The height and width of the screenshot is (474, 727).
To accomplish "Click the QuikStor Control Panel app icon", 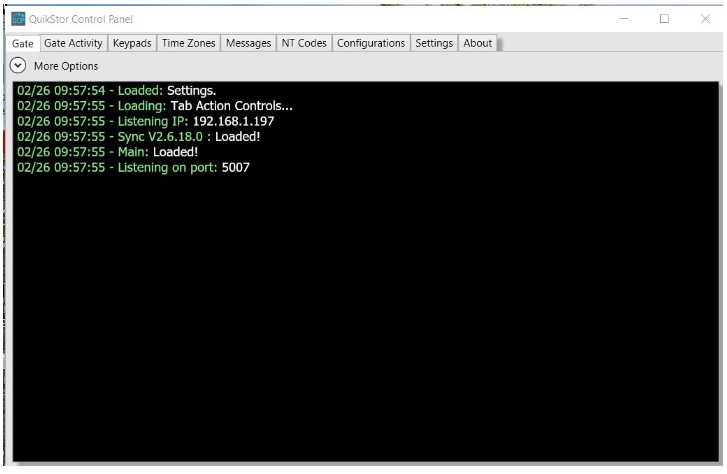I will point(18,19).
